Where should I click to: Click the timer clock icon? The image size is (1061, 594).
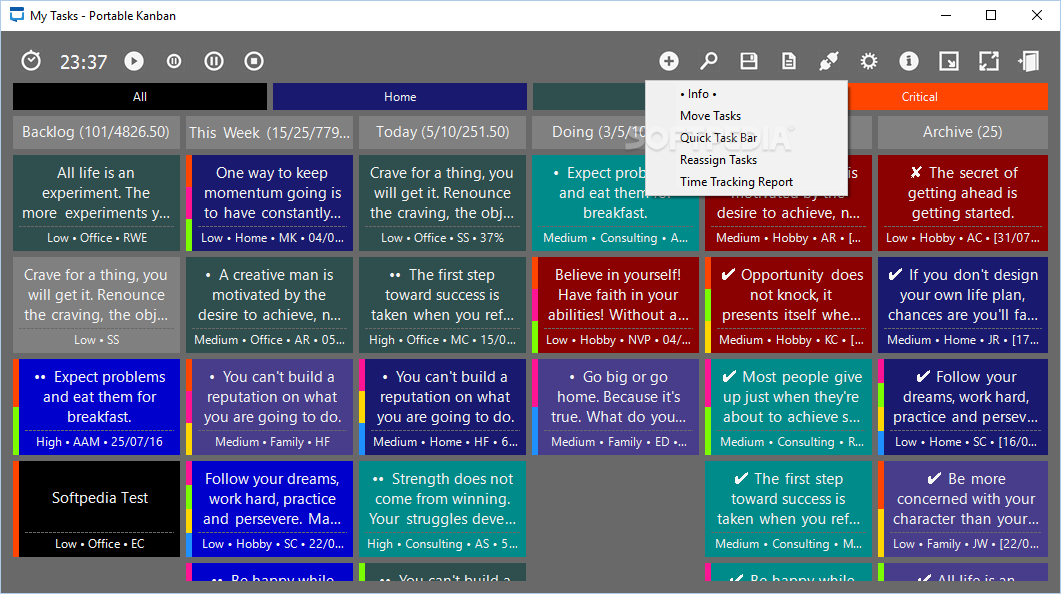(32, 62)
